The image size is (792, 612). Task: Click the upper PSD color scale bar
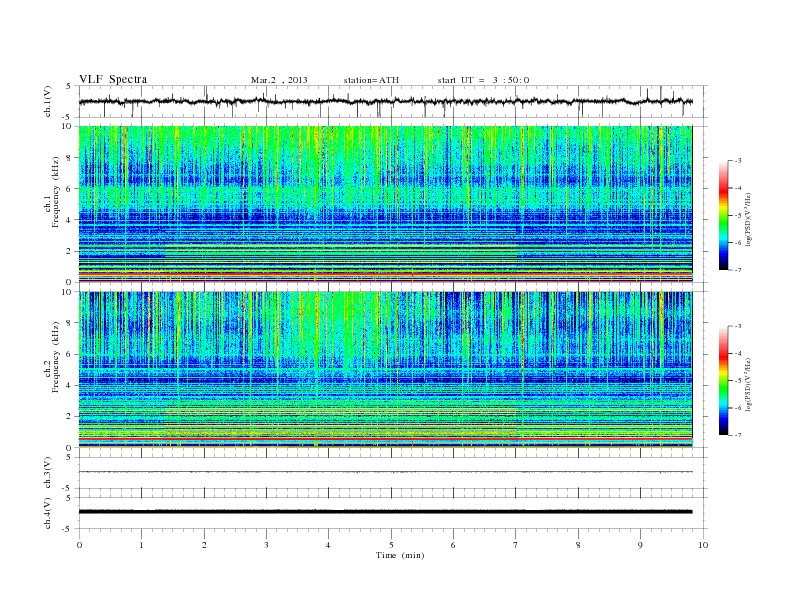pos(723,215)
